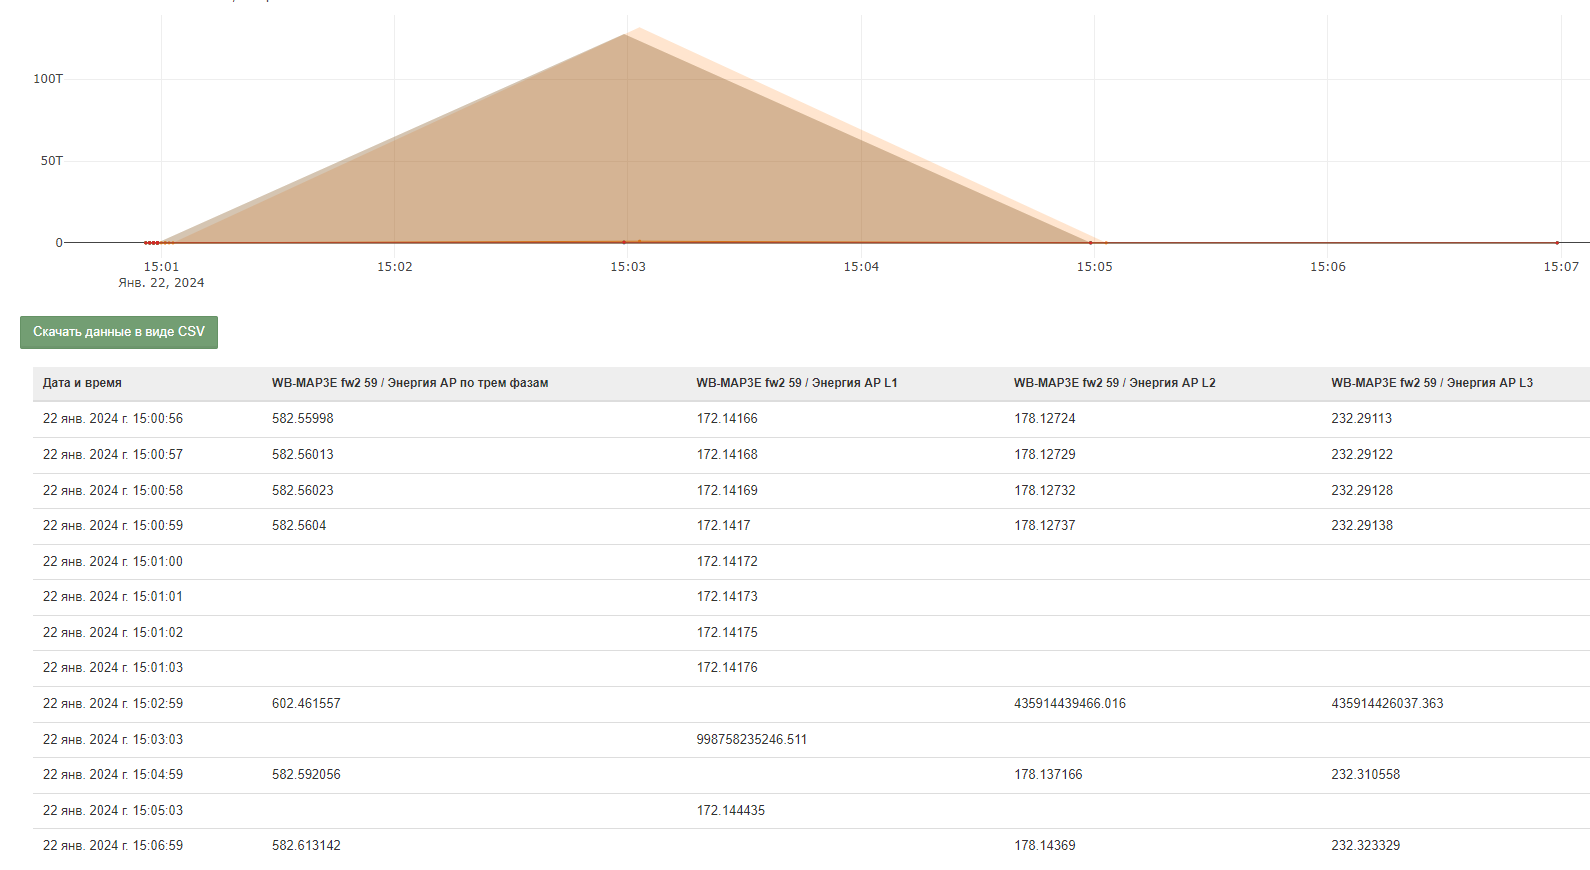Image resolution: width=1590 pixels, height=870 pixels.
Task: Click the anomalous value 435914439466.016
Action: point(1070,704)
